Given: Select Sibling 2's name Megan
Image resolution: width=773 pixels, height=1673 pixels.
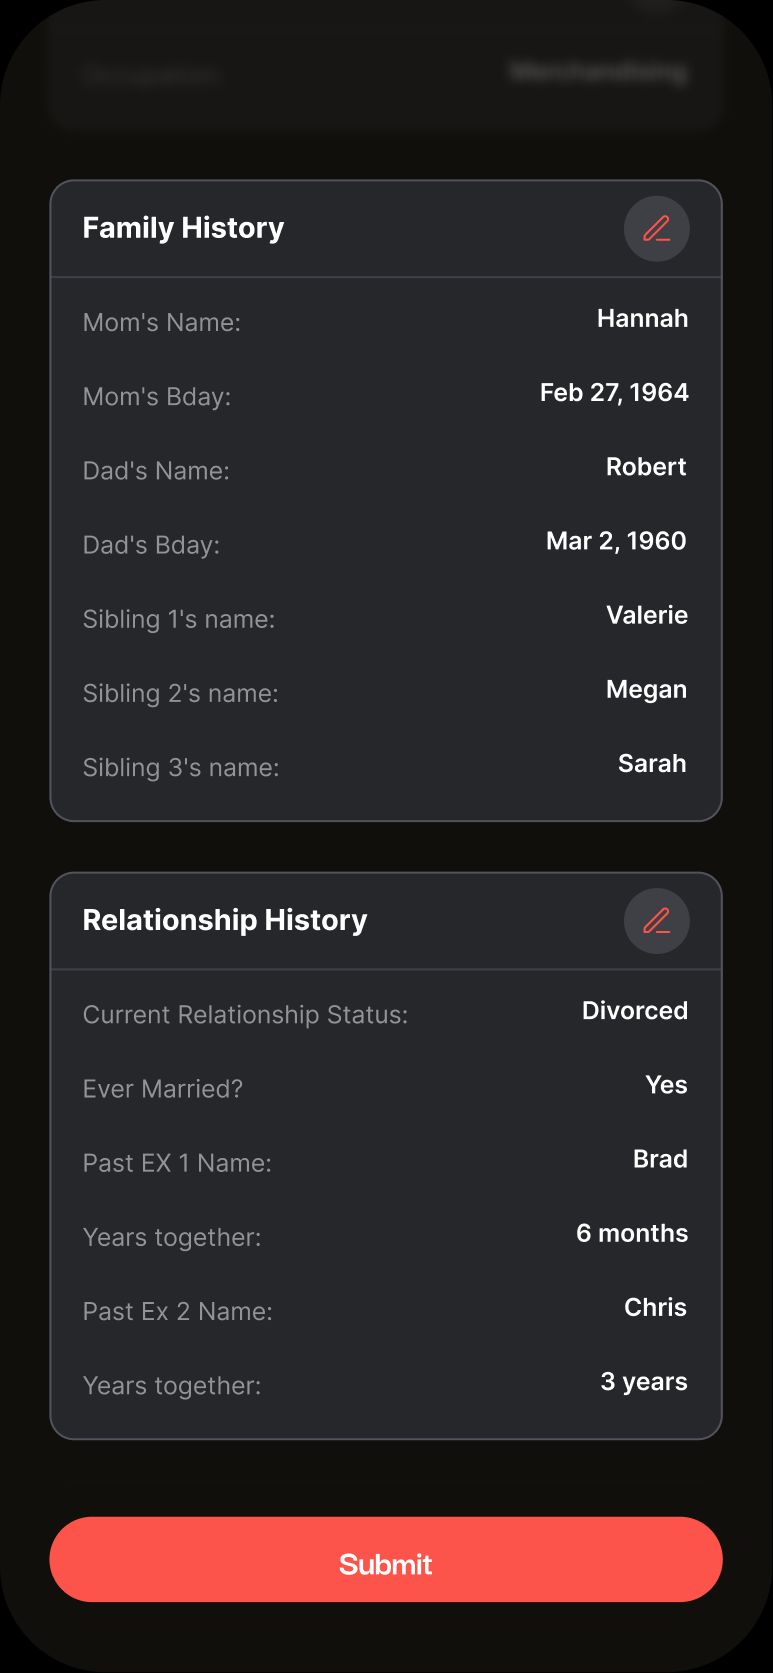Looking at the screenshot, I should click(646, 689).
